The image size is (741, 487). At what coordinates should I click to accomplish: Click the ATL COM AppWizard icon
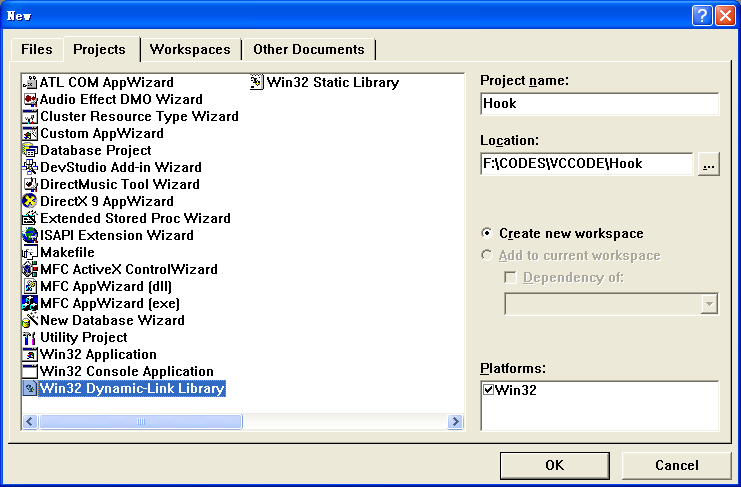(30, 82)
